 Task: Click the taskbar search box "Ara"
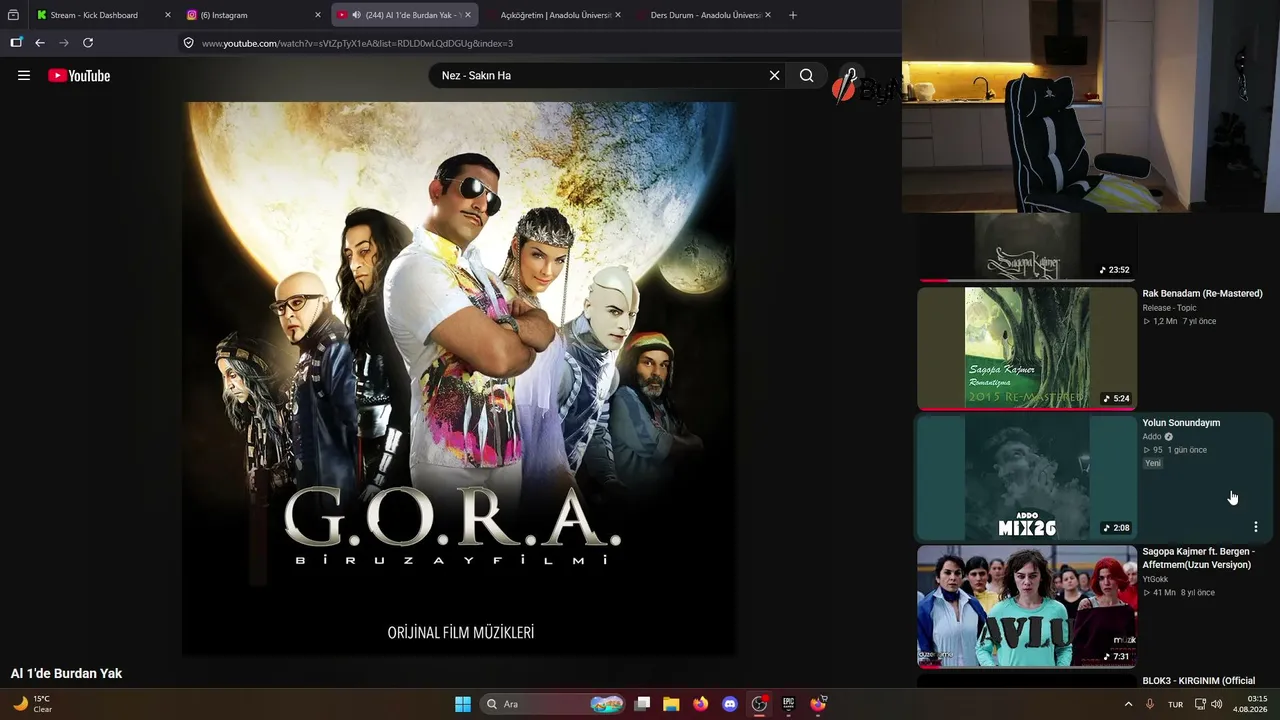pyautogui.click(x=553, y=704)
